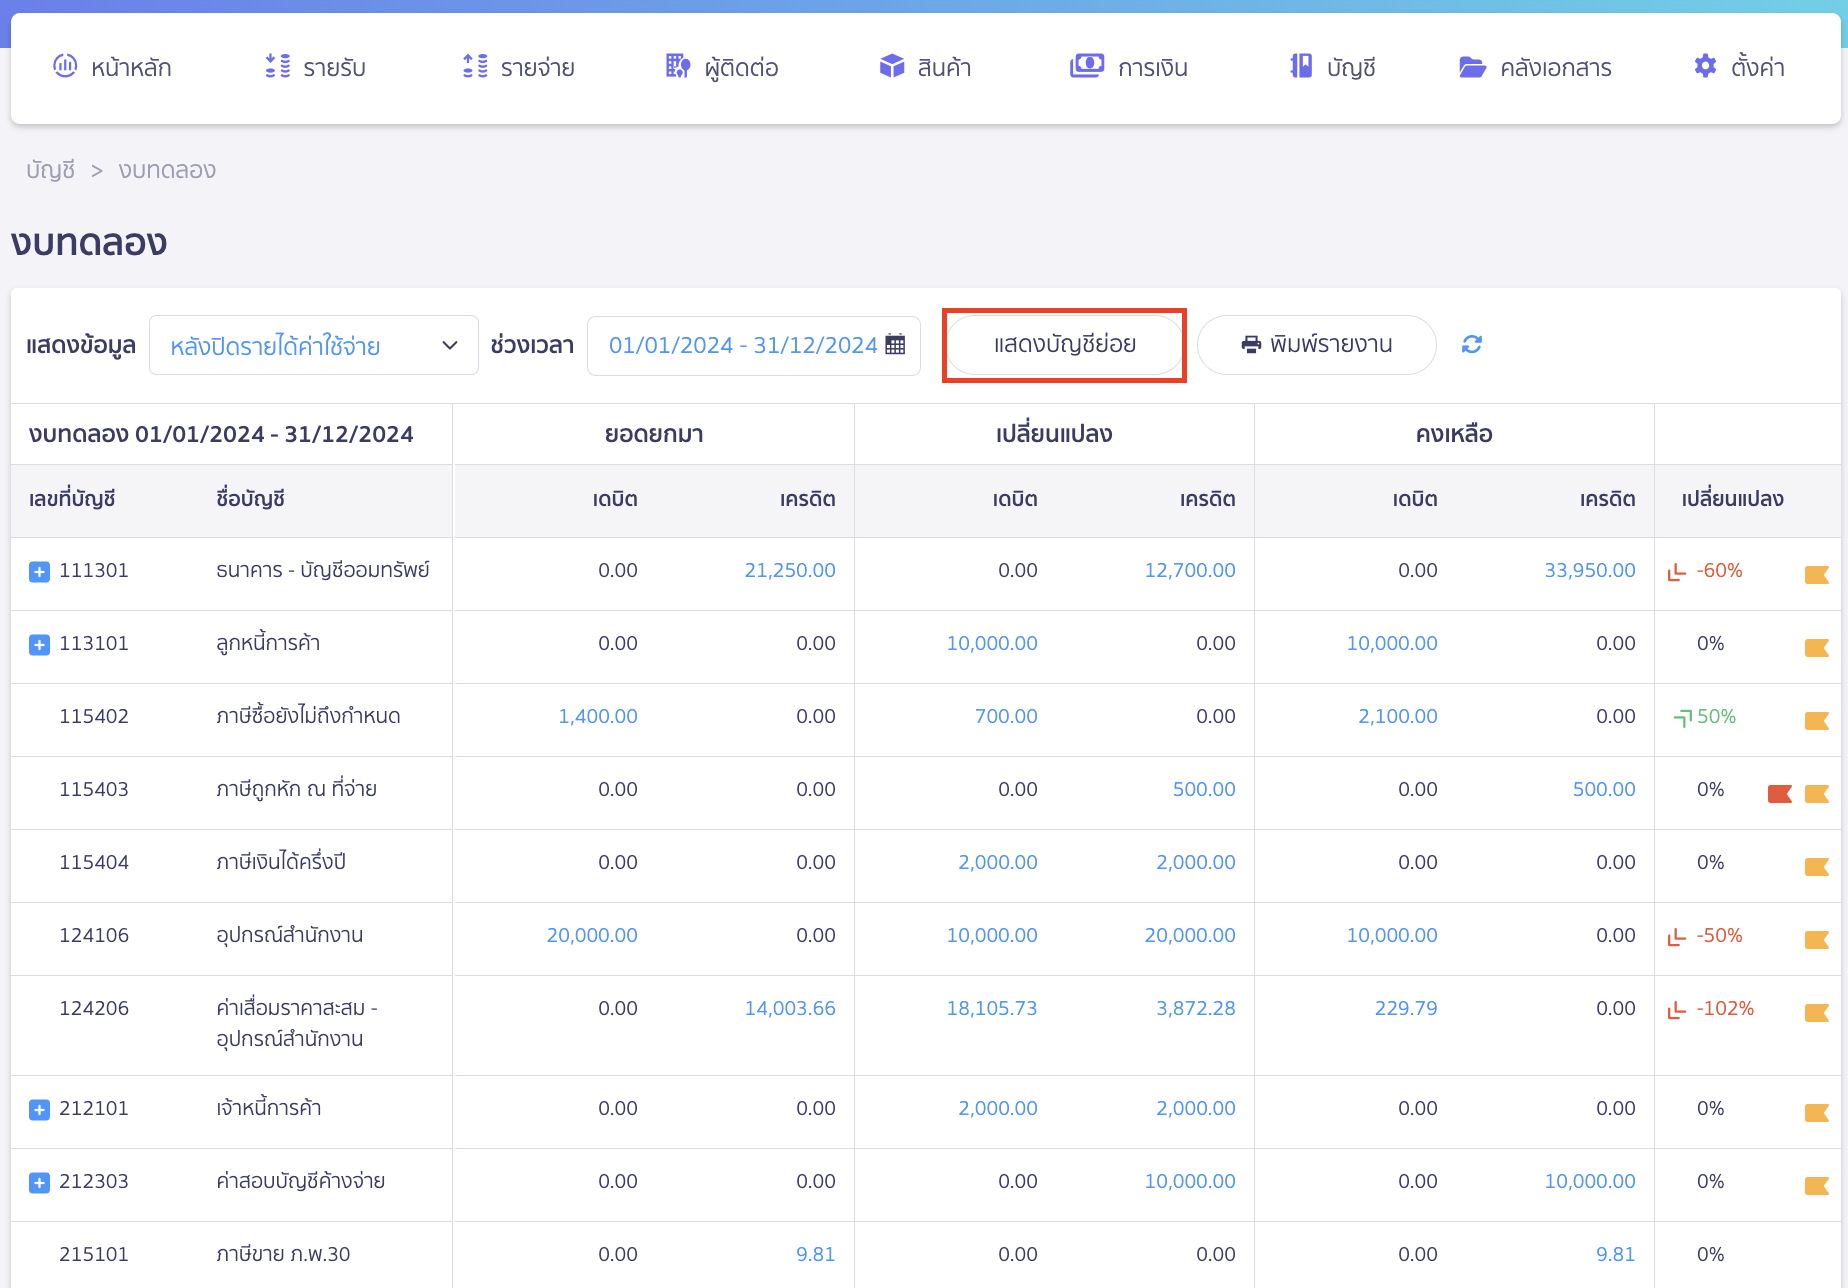
Task: Open the calendar icon in date range
Action: coord(895,345)
